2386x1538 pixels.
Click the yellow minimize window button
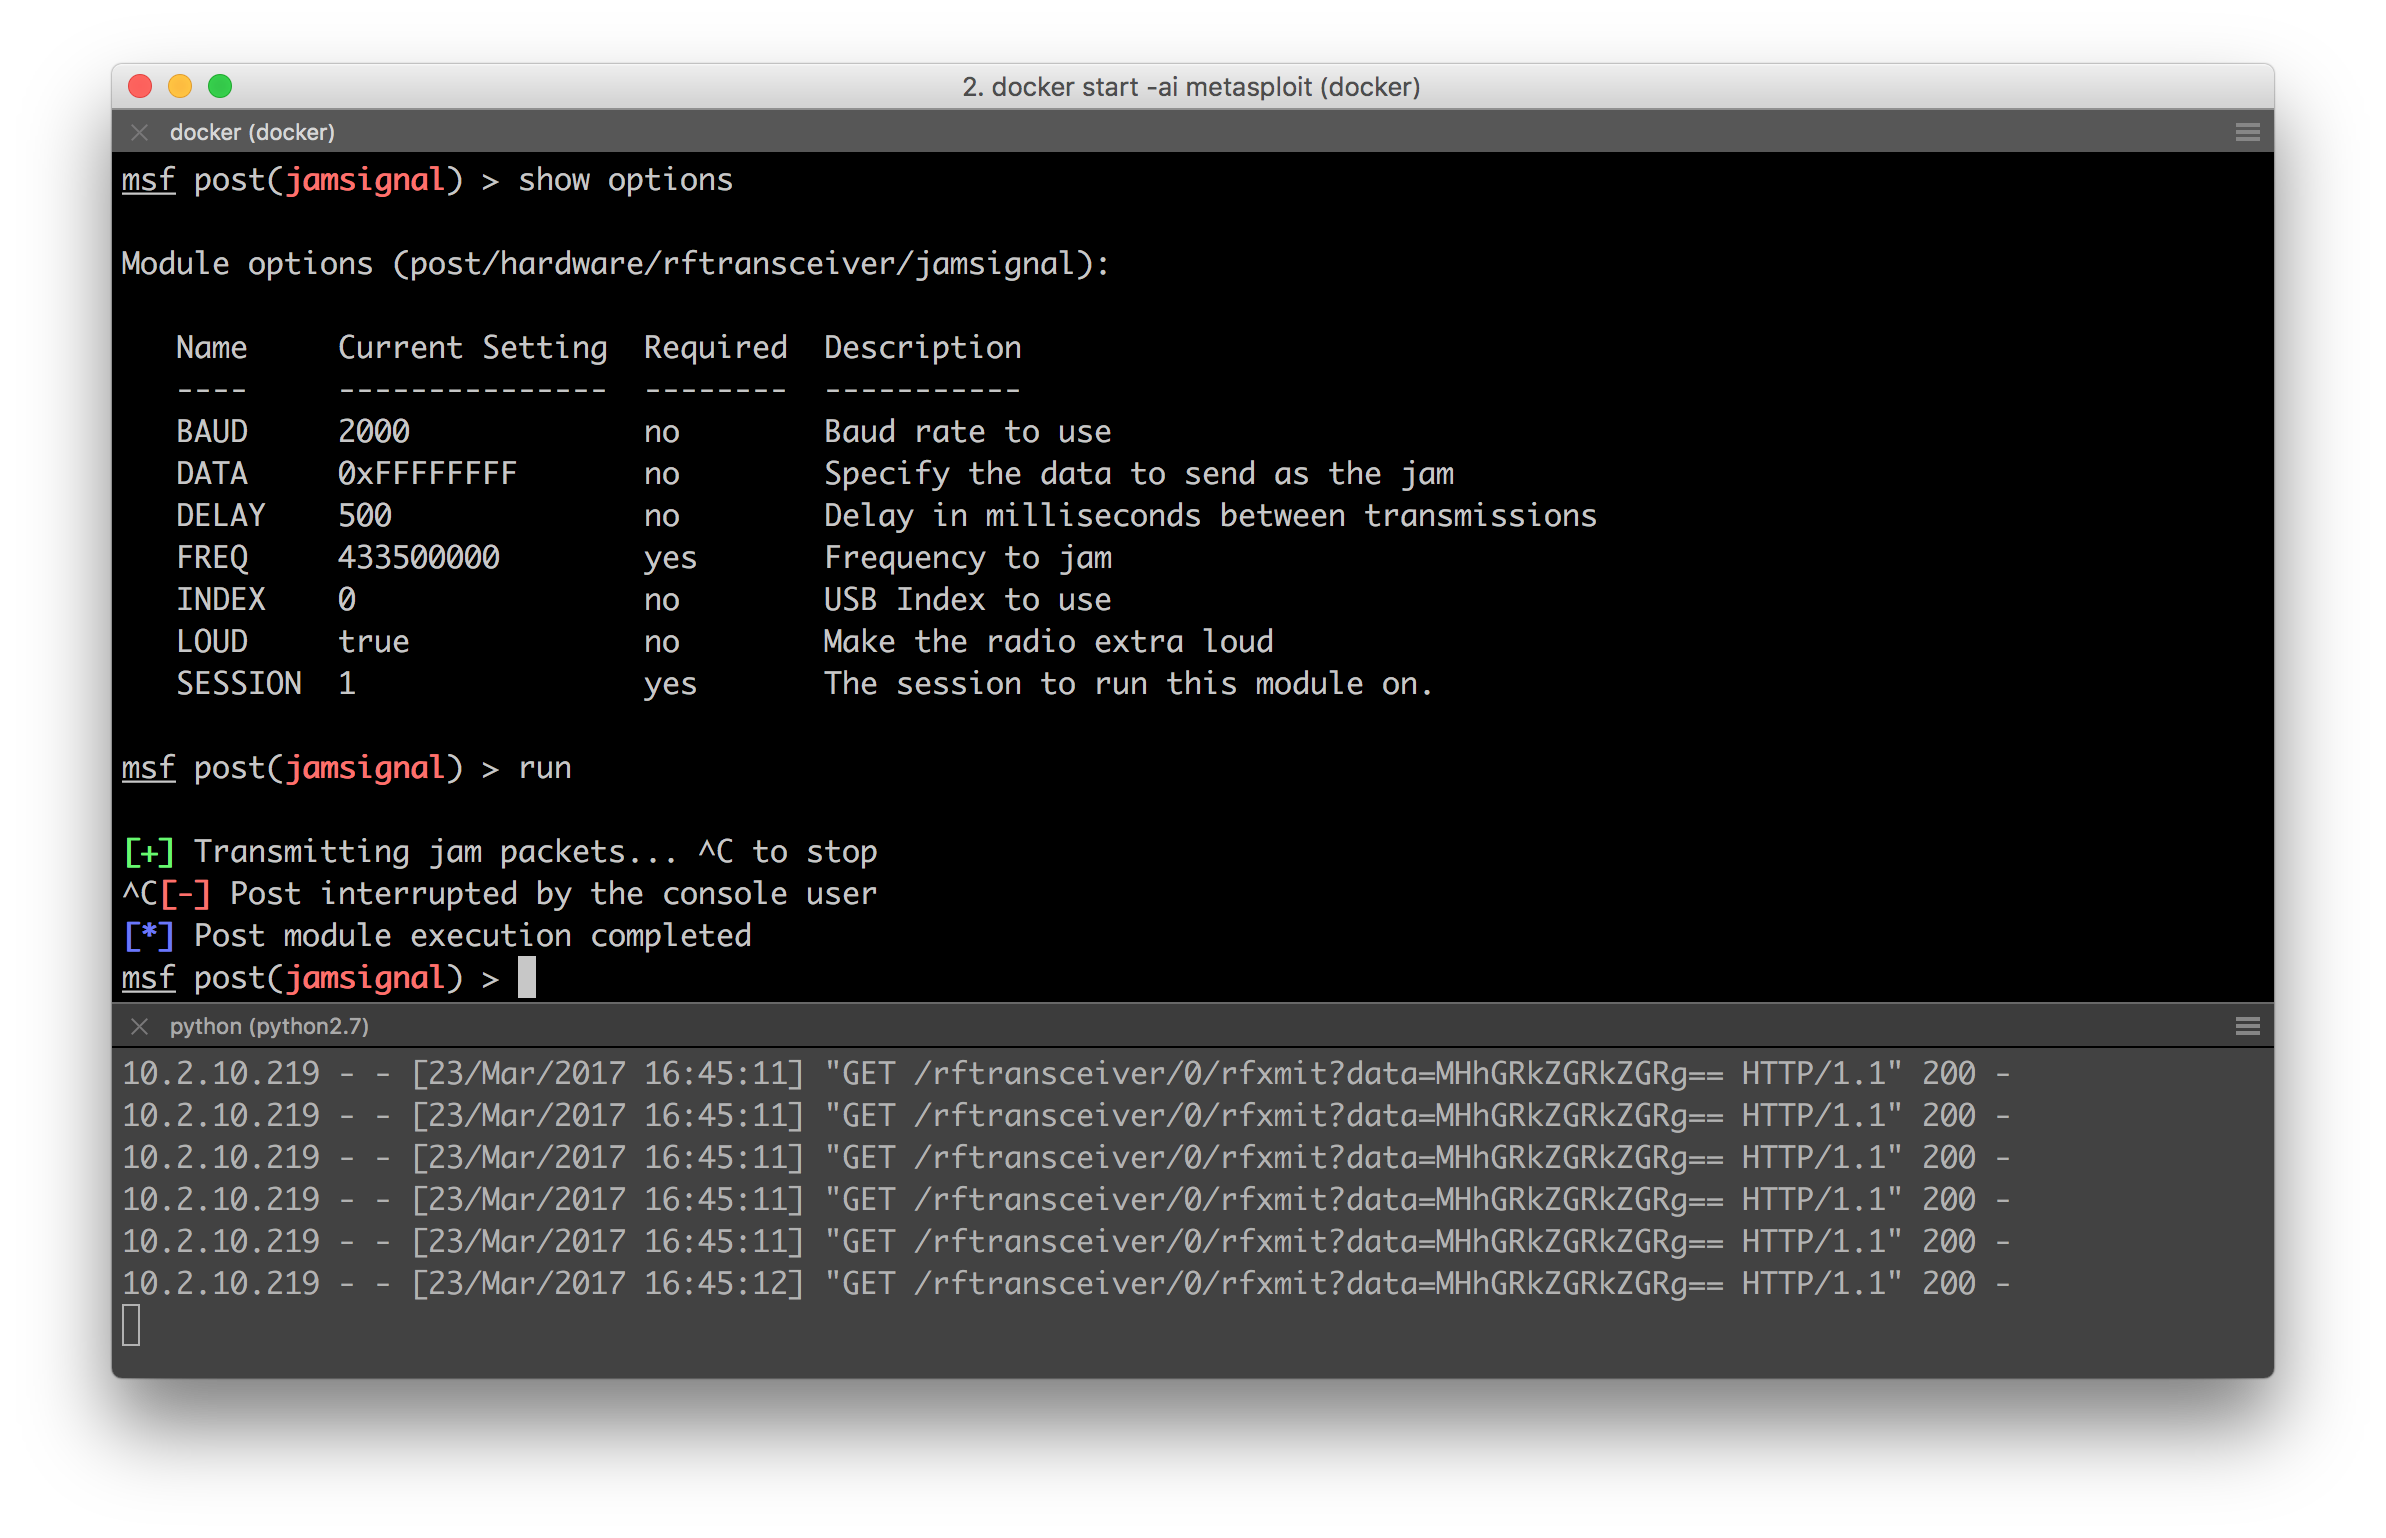pyautogui.click(x=180, y=87)
